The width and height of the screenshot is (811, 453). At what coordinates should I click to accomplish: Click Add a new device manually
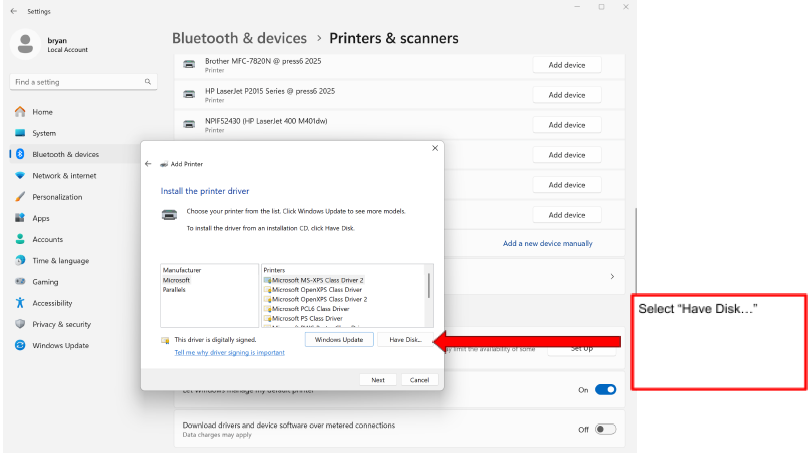(x=548, y=243)
